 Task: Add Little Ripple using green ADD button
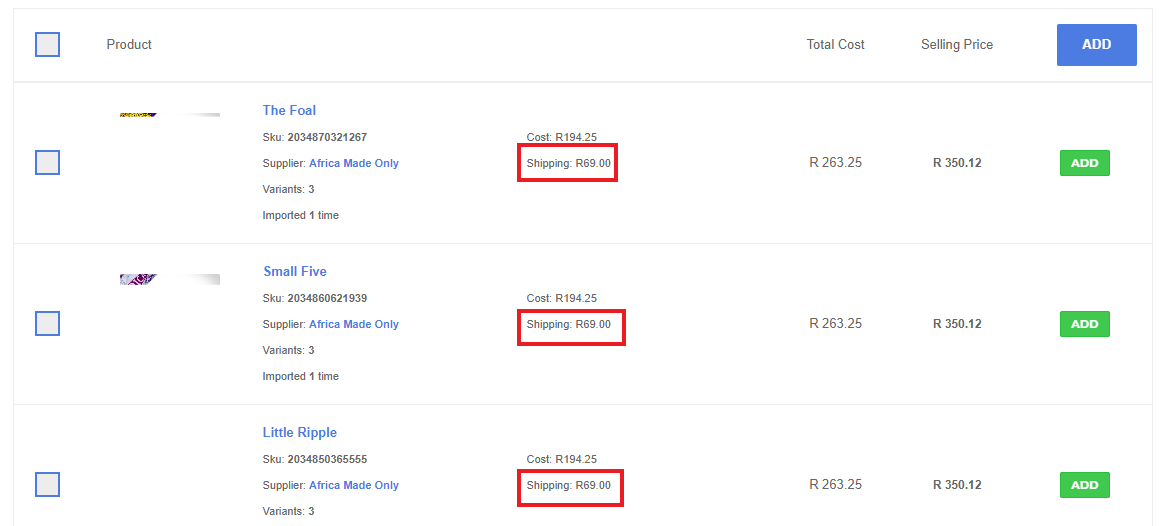[1084, 485]
